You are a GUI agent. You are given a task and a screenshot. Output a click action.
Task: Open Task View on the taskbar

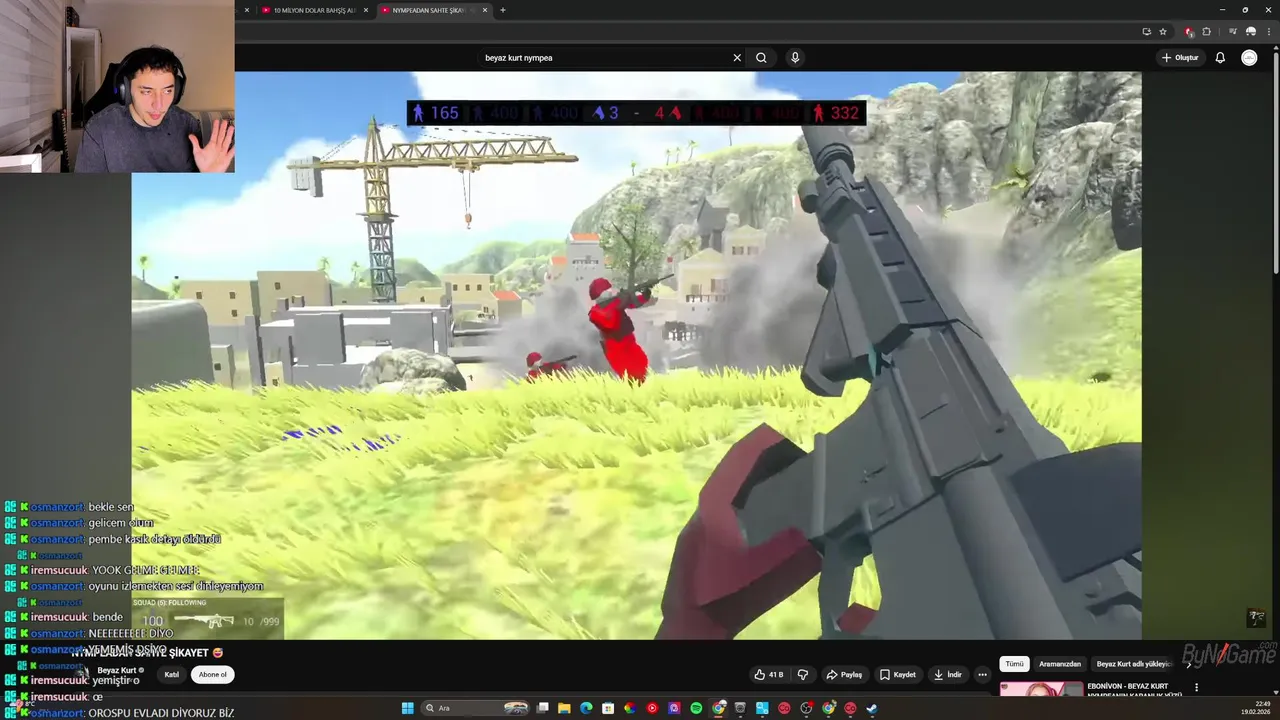542,708
